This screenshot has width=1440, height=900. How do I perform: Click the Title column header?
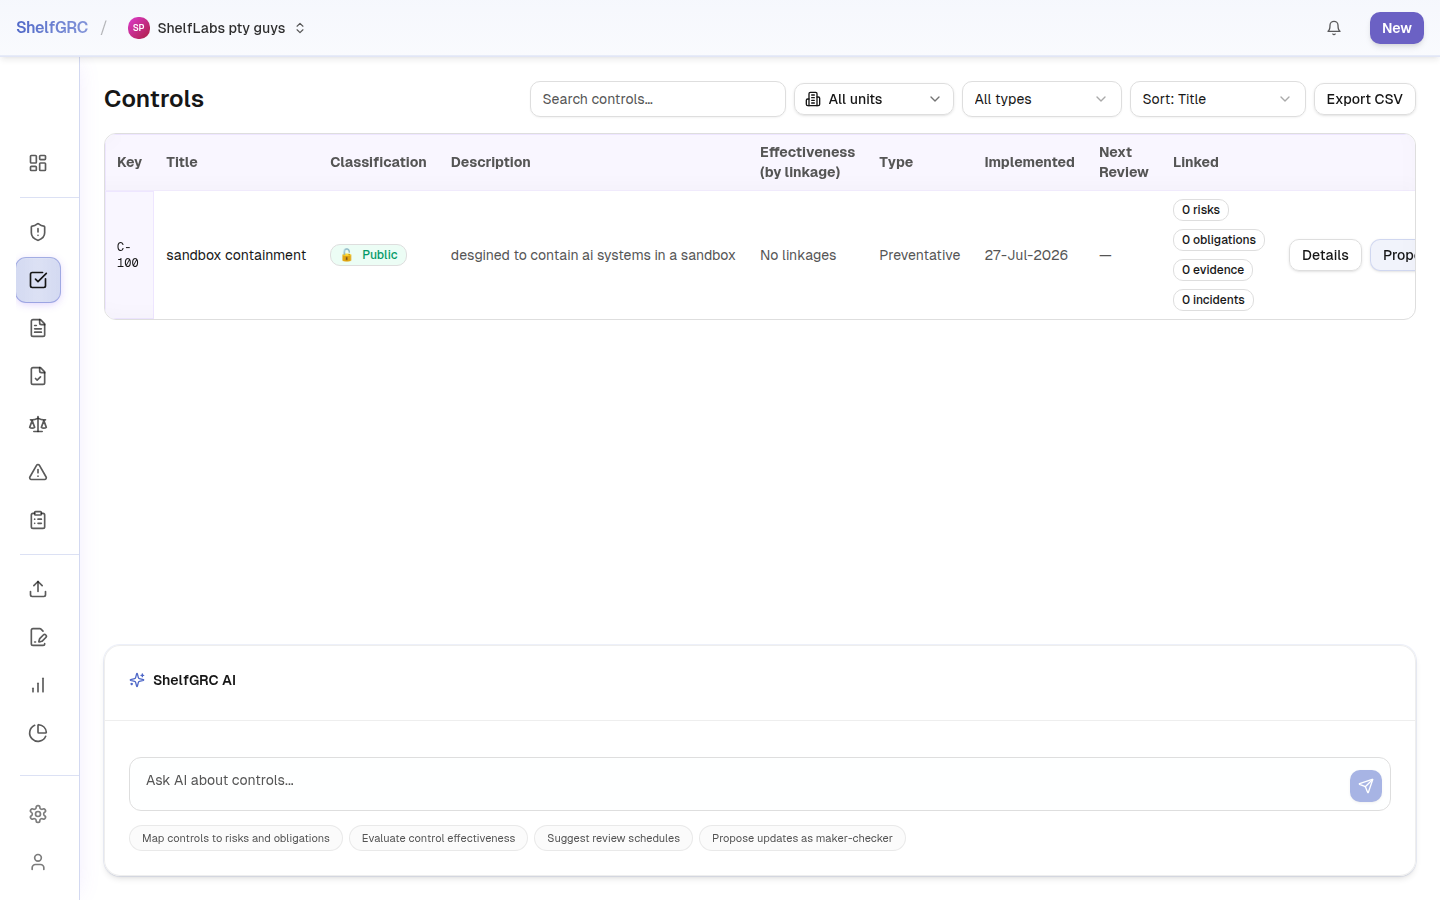point(182,162)
